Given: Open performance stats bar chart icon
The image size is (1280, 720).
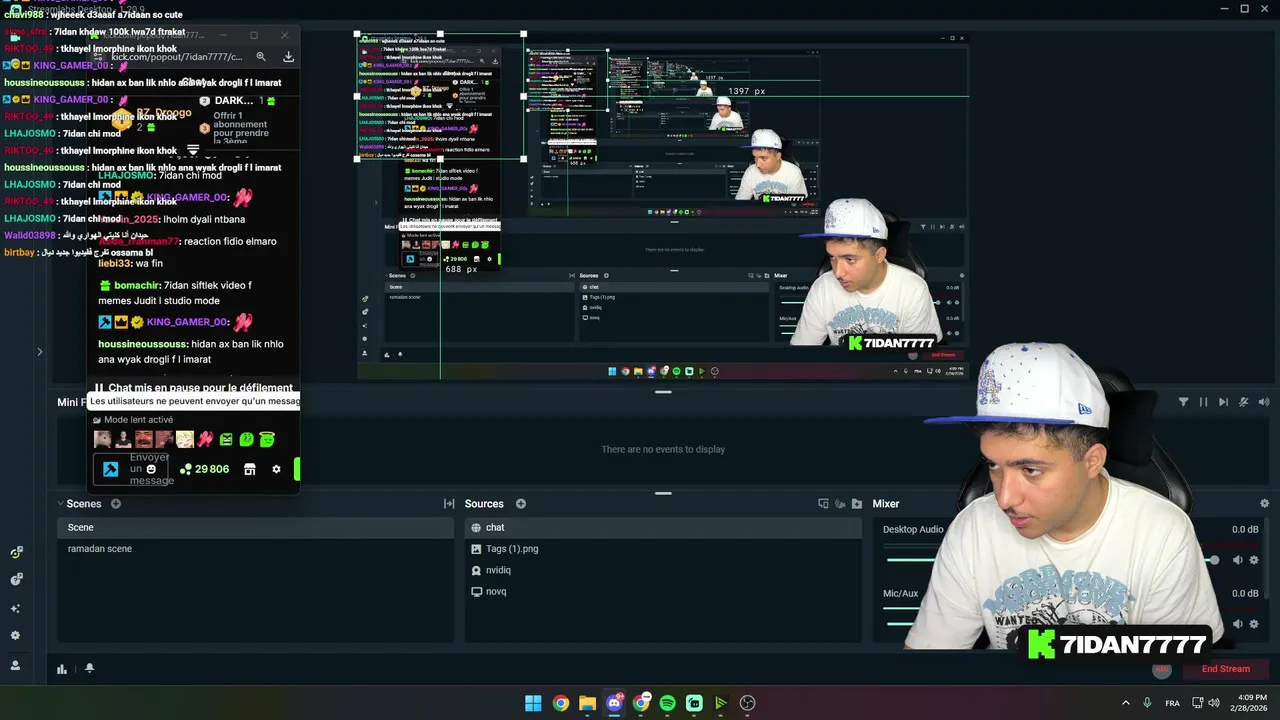Looking at the screenshot, I should (x=62, y=669).
